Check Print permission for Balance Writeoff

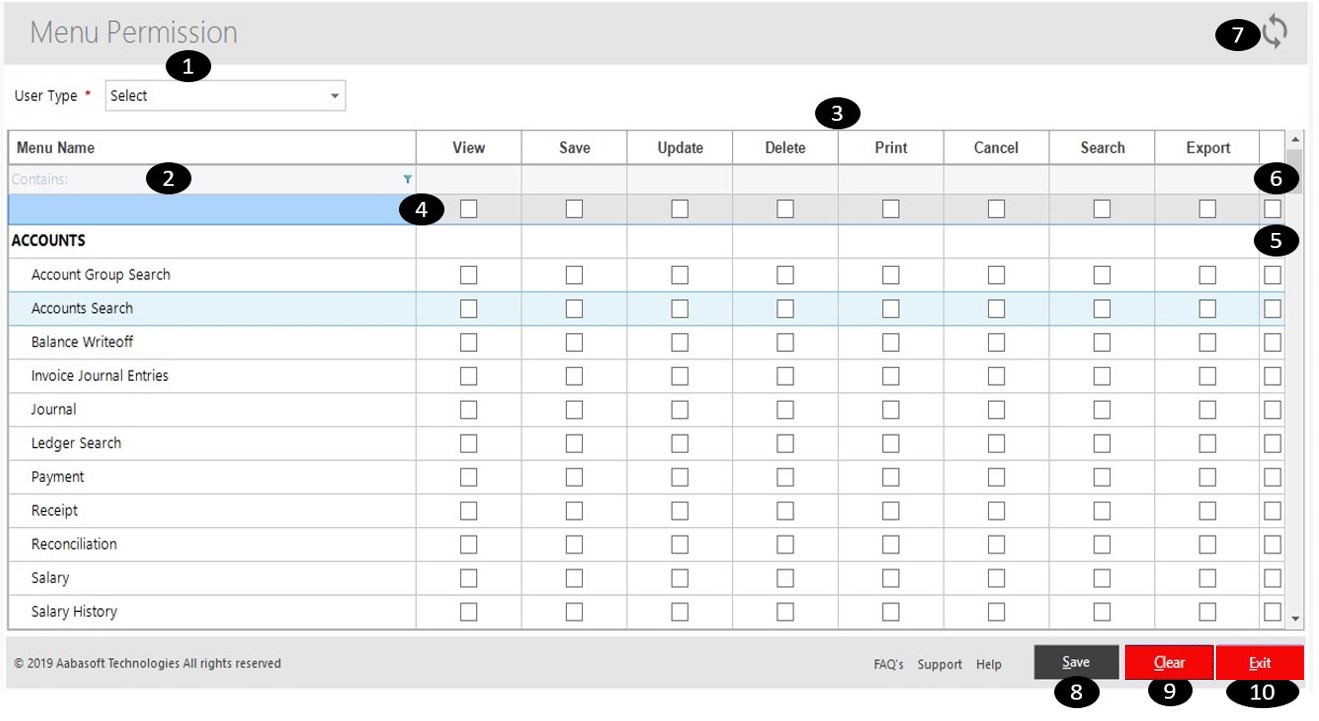coord(891,342)
